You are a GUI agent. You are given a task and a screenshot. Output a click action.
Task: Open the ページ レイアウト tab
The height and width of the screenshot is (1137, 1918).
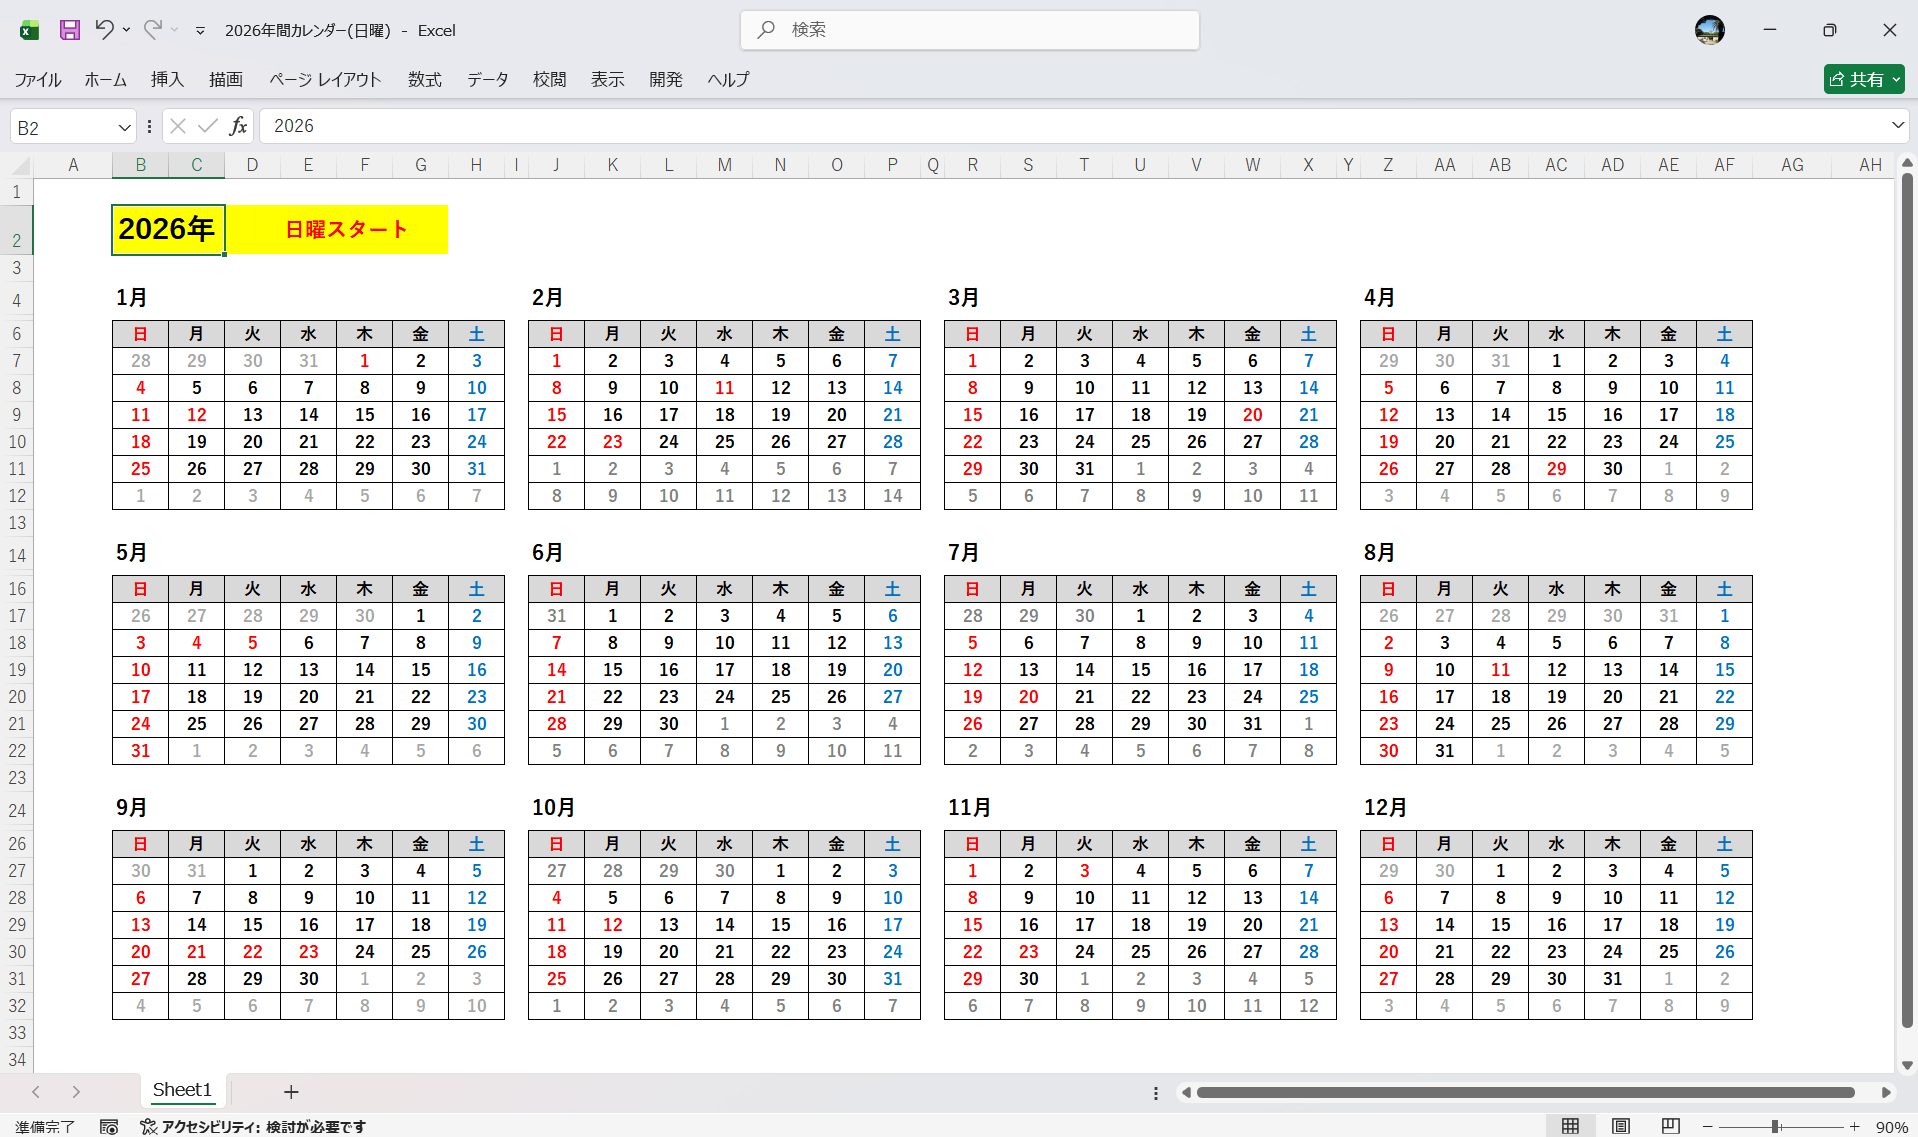click(x=325, y=80)
